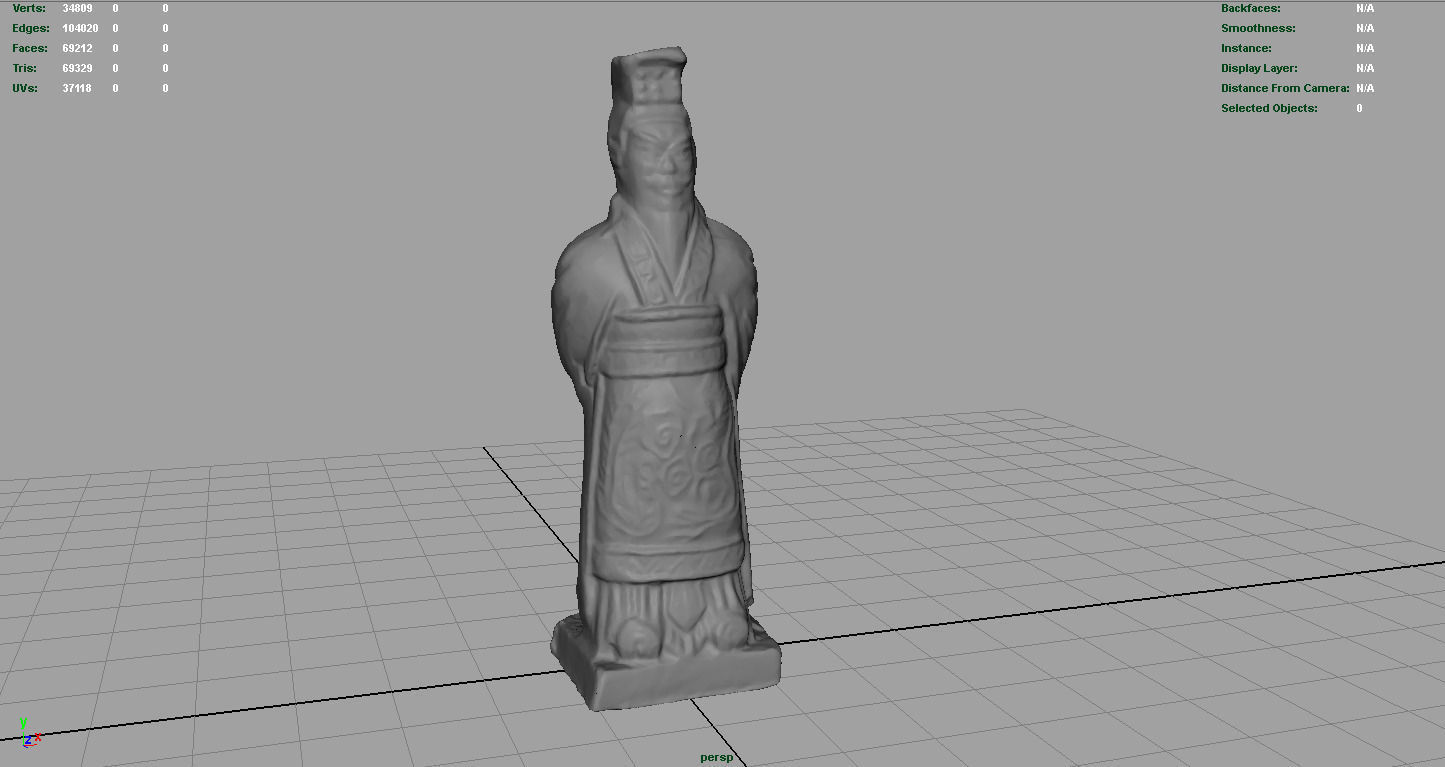1445x767 pixels.
Task: Click the Edges: label in the HUD
Action: click(x=31, y=28)
